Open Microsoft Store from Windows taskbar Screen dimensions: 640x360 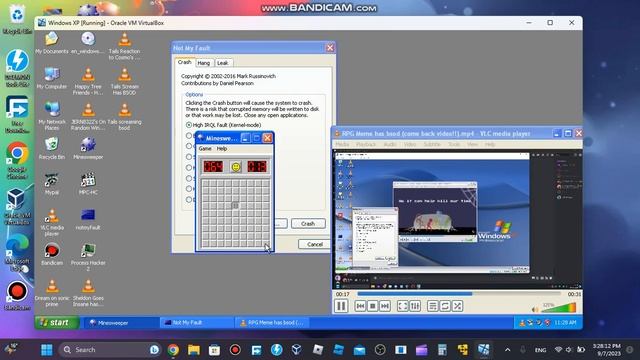(x=214, y=350)
